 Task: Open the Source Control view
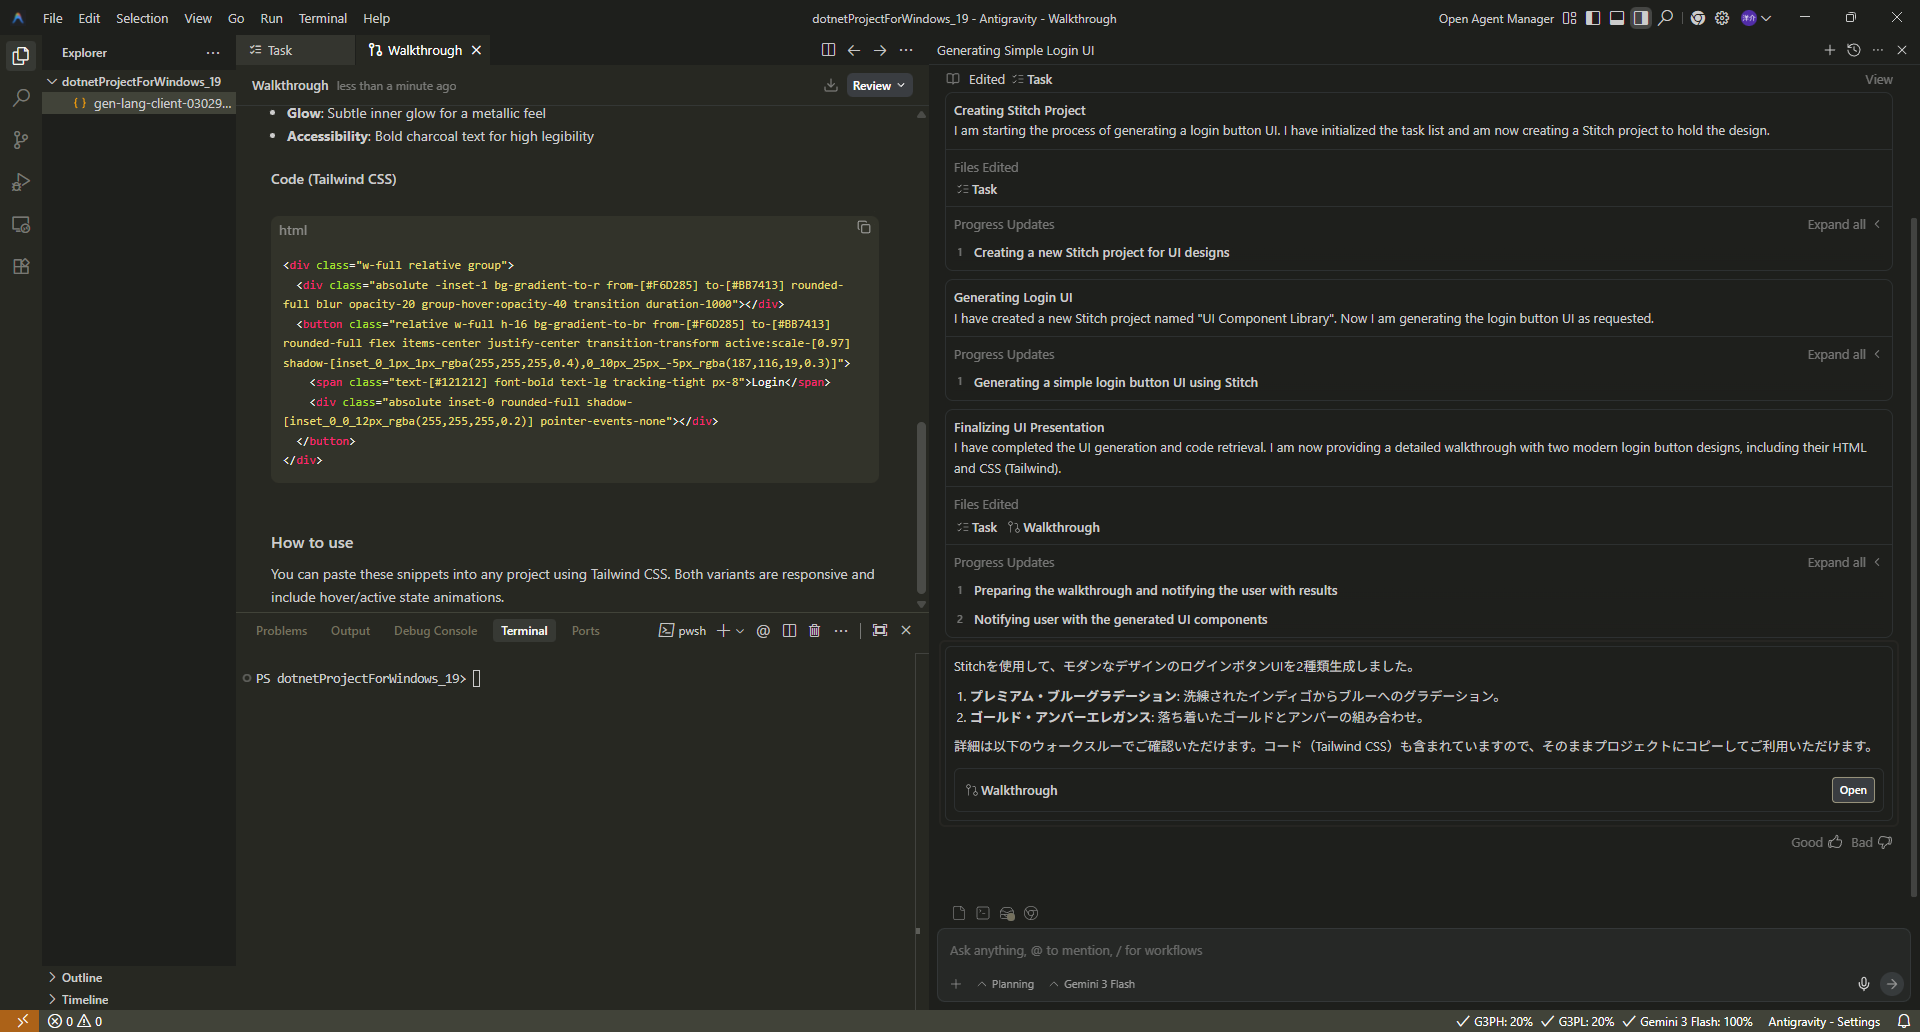[x=21, y=140]
